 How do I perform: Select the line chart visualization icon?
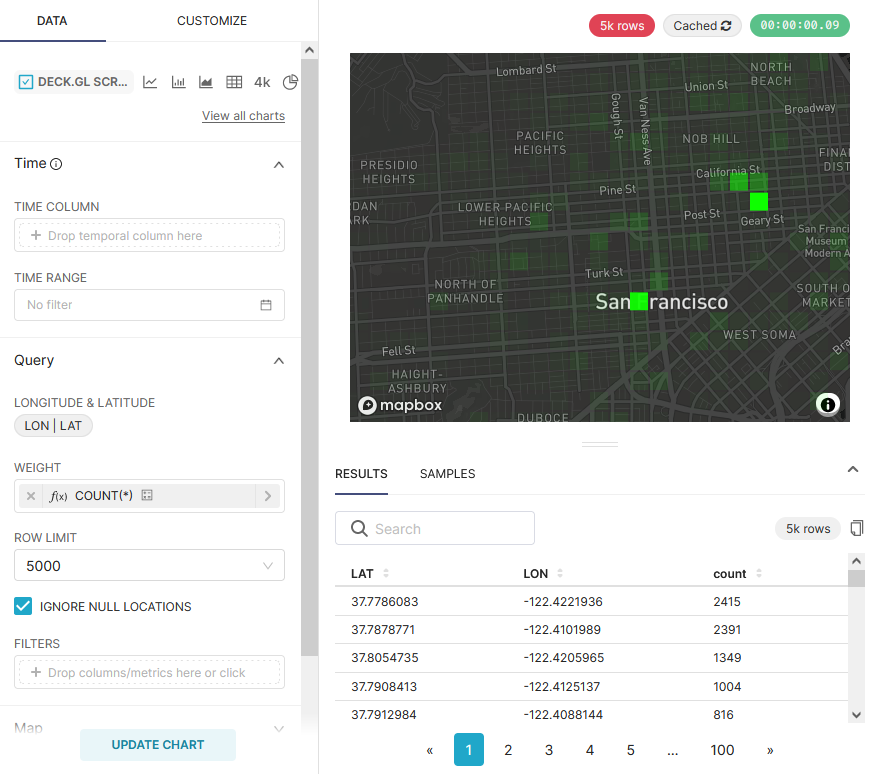coord(150,82)
